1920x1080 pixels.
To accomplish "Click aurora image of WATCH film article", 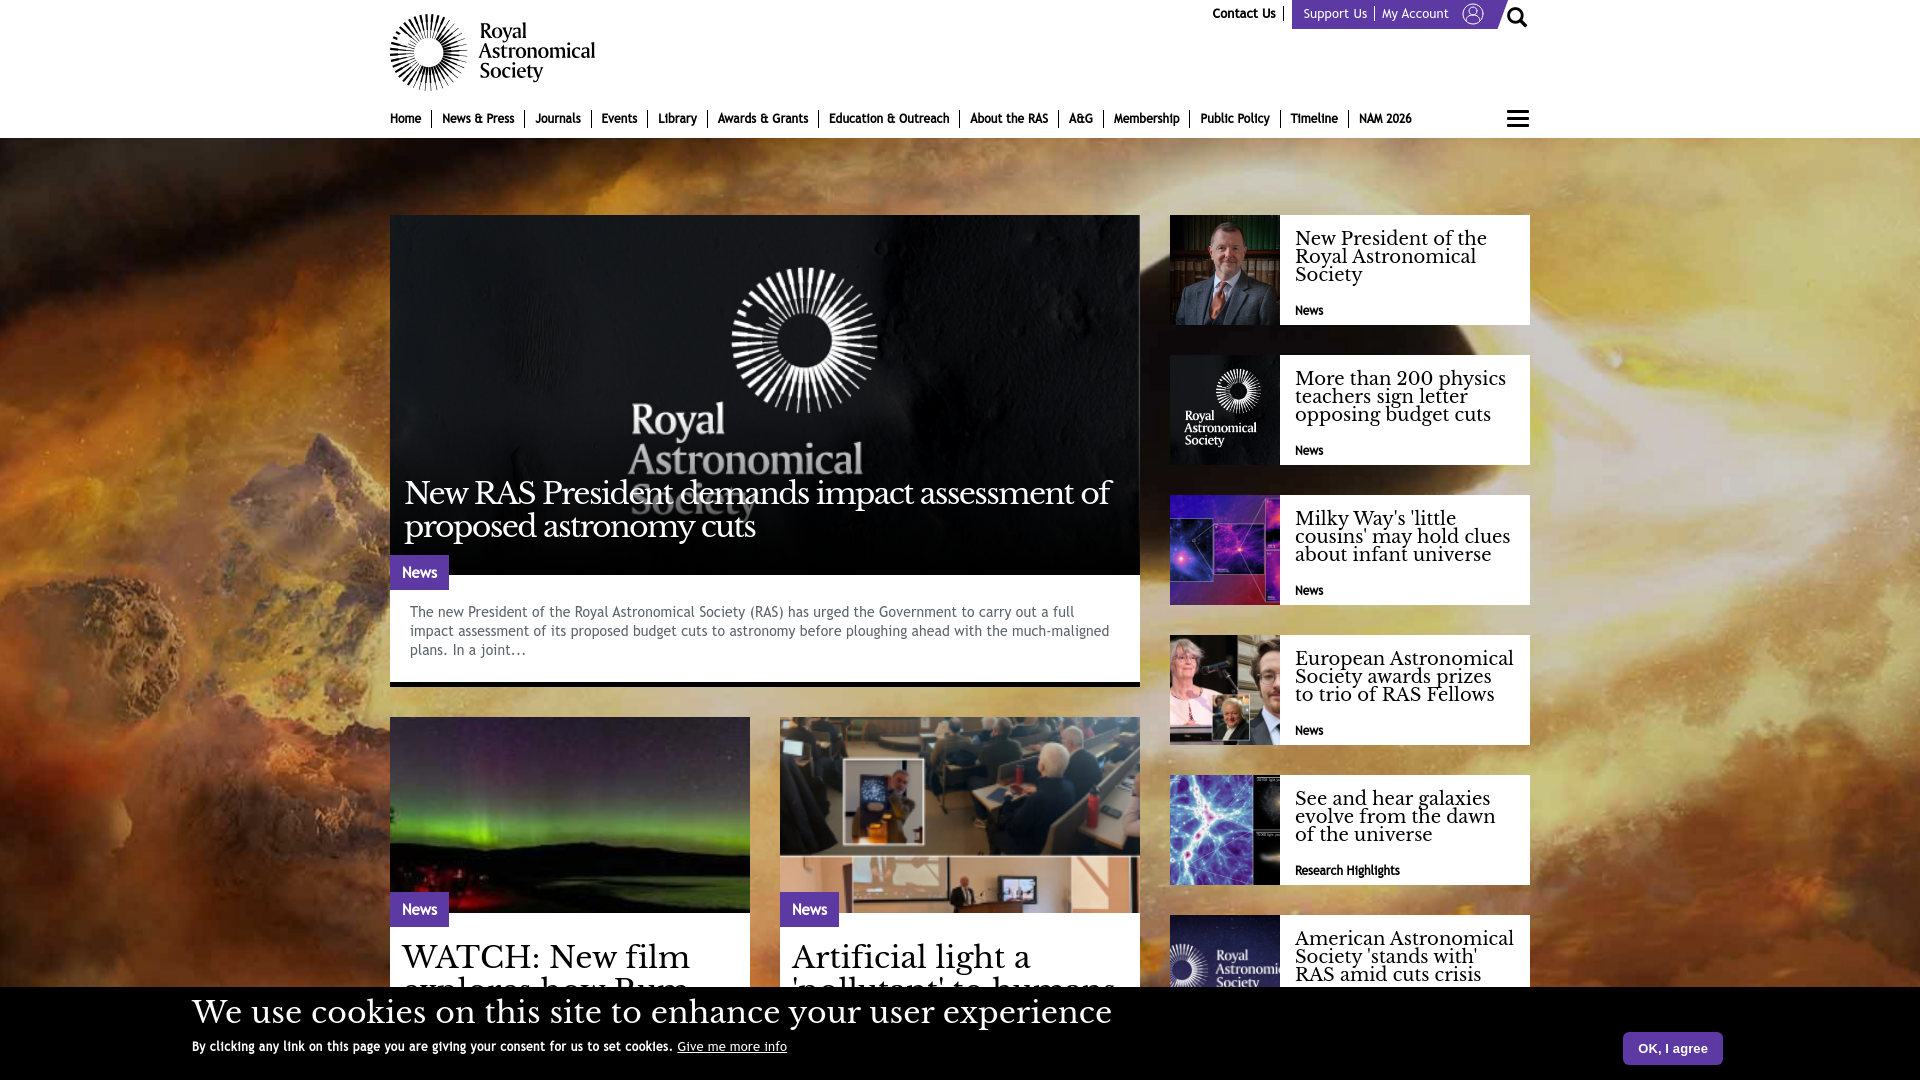I will 570,814.
